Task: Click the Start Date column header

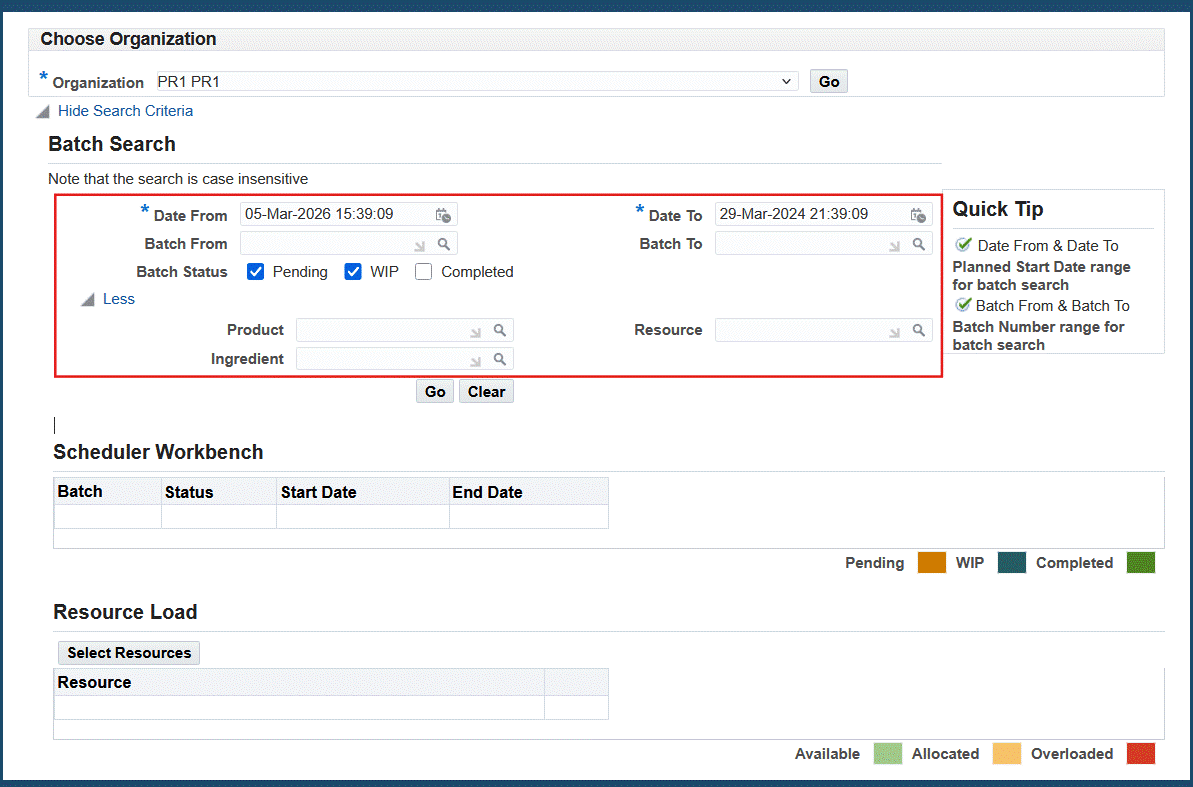Action: [363, 492]
